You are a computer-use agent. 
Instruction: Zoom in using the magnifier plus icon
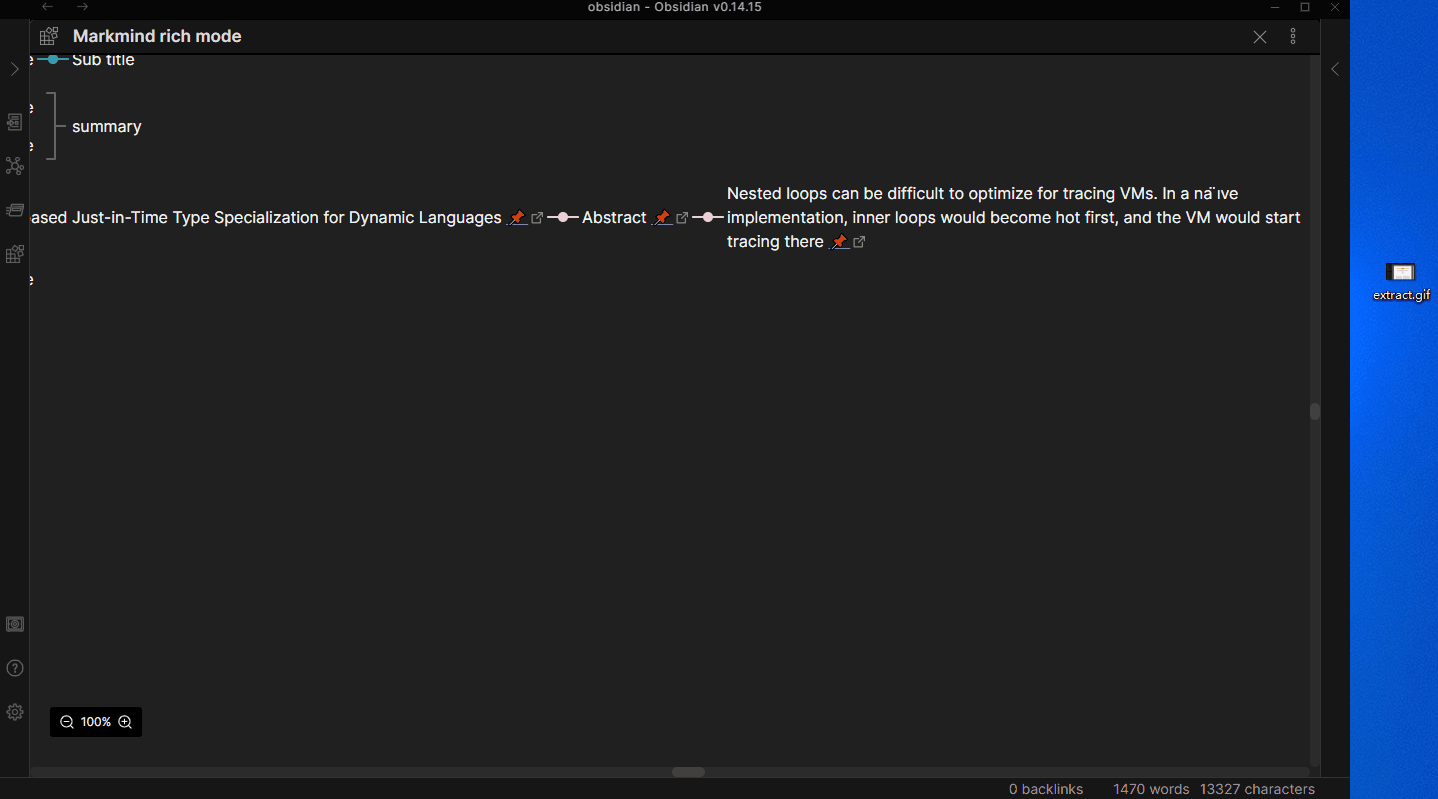(x=124, y=721)
